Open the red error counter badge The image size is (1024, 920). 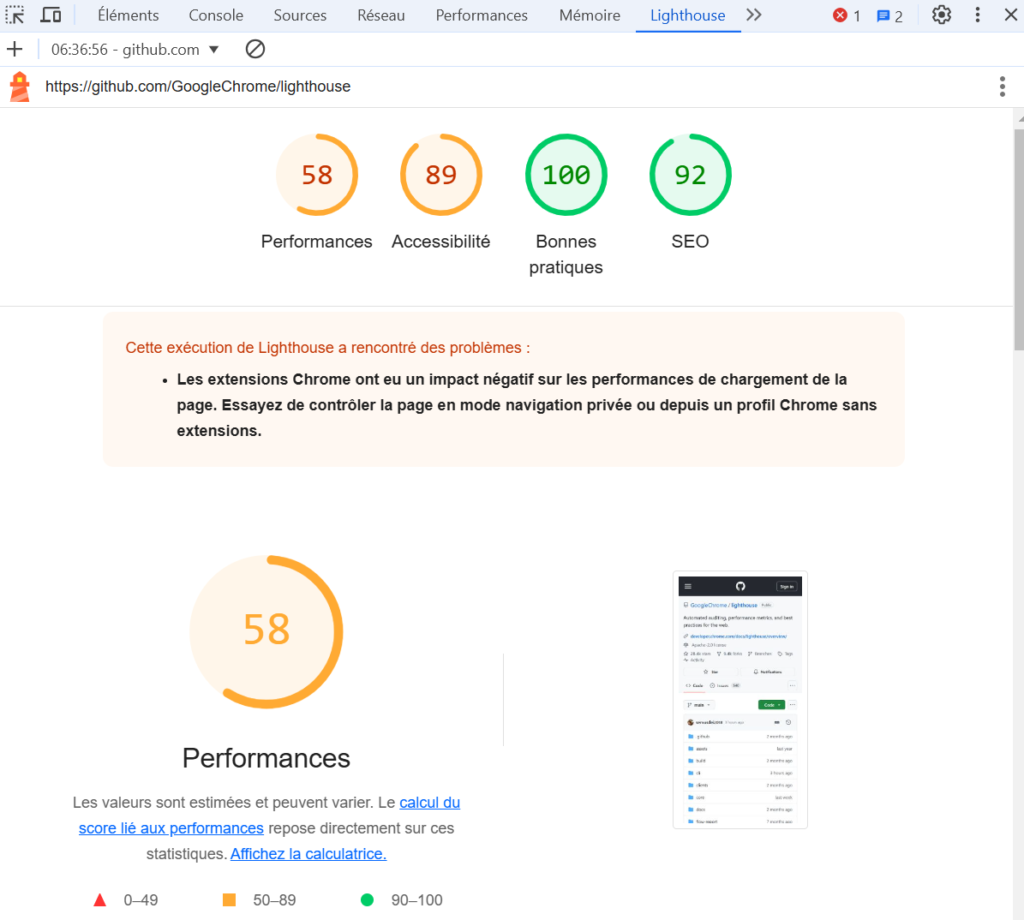(x=846, y=16)
